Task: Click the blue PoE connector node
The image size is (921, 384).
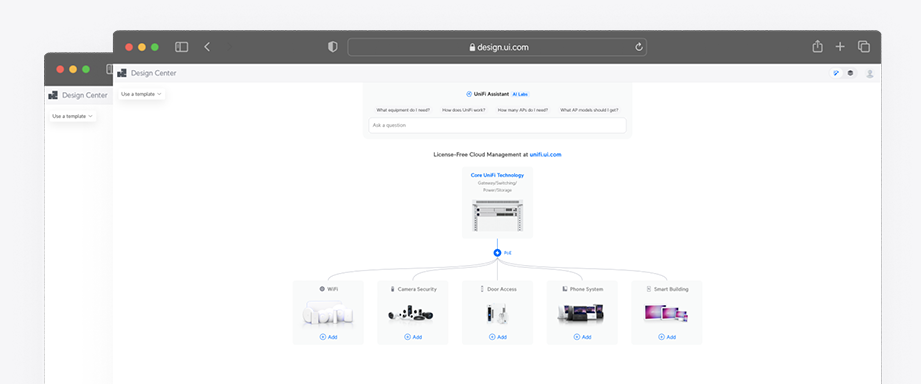Action: (497, 252)
